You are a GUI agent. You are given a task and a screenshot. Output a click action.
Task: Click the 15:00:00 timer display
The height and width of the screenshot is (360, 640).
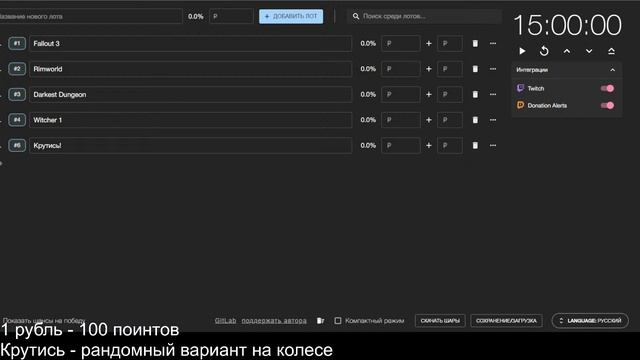(x=567, y=25)
